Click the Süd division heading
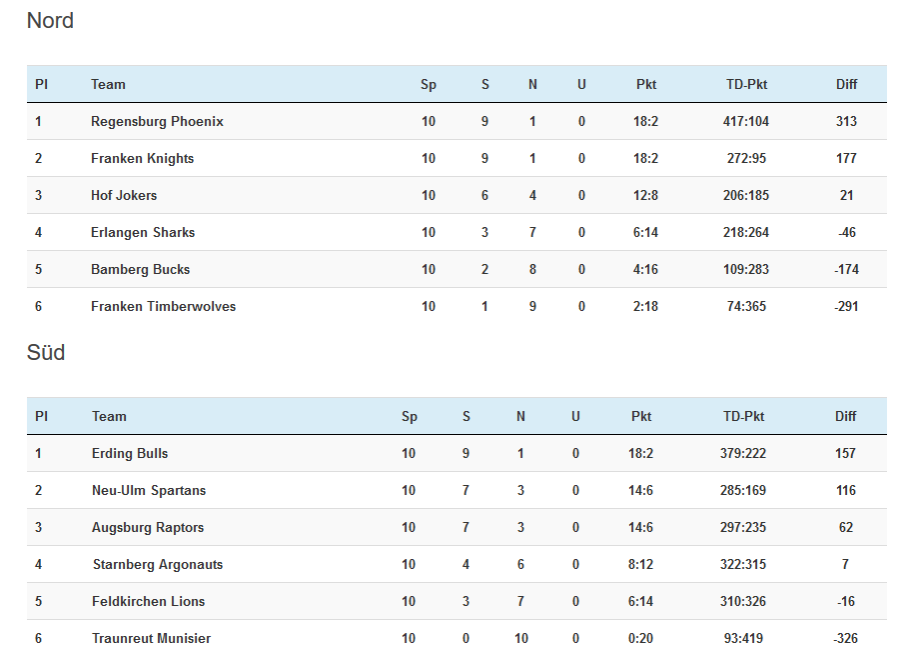This screenshot has width=900, height=666. (46, 353)
